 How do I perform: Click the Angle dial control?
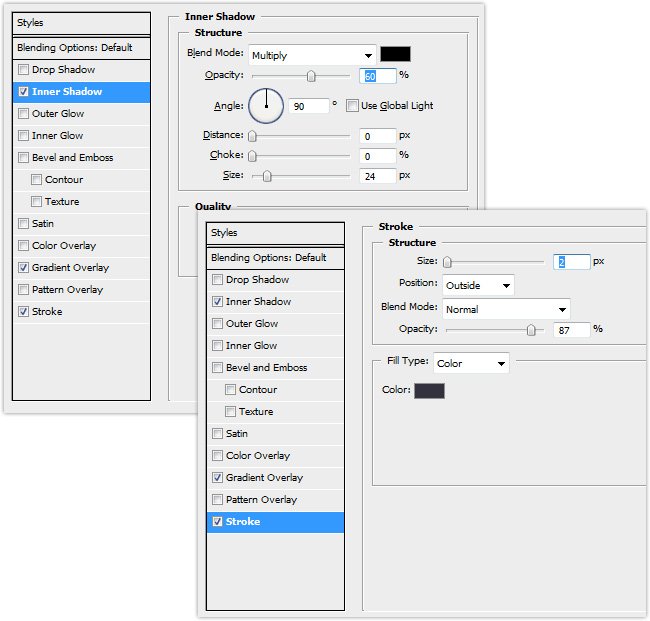(x=266, y=106)
